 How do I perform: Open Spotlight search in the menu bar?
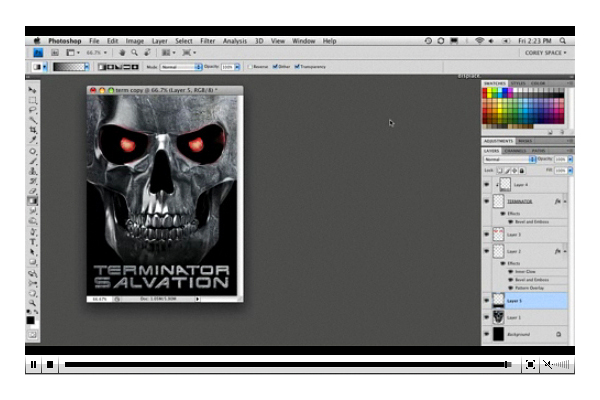coord(562,41)
